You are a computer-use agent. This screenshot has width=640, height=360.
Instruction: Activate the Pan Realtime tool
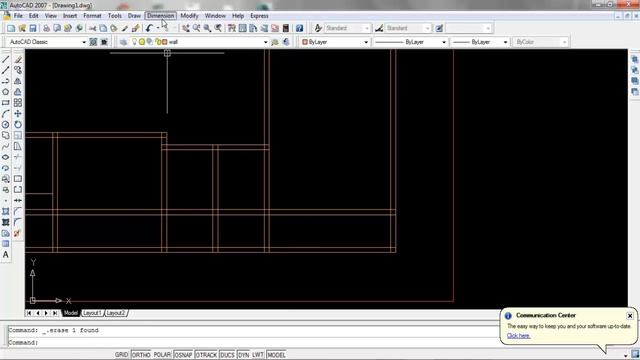(186, 28)
